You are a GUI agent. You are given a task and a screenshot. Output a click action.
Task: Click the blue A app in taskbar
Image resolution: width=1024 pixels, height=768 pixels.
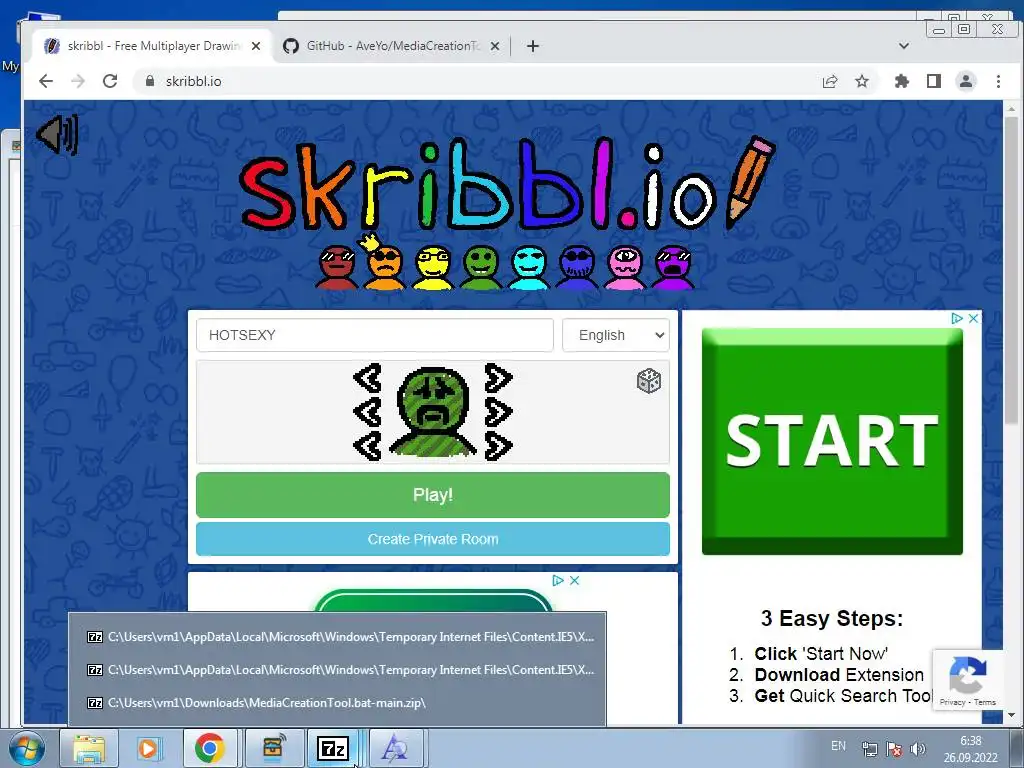395,748
